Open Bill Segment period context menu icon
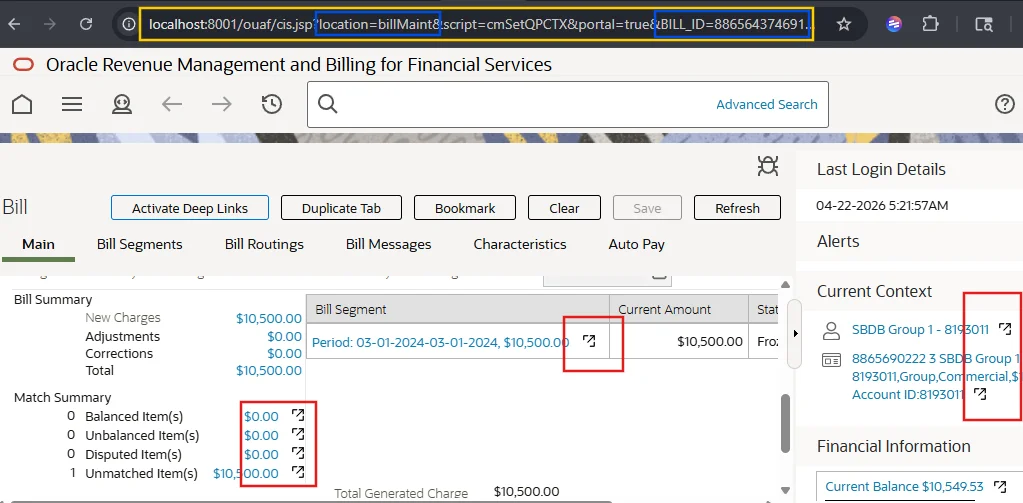Viewport: 1023px width, 503px height. coord(589,341)
